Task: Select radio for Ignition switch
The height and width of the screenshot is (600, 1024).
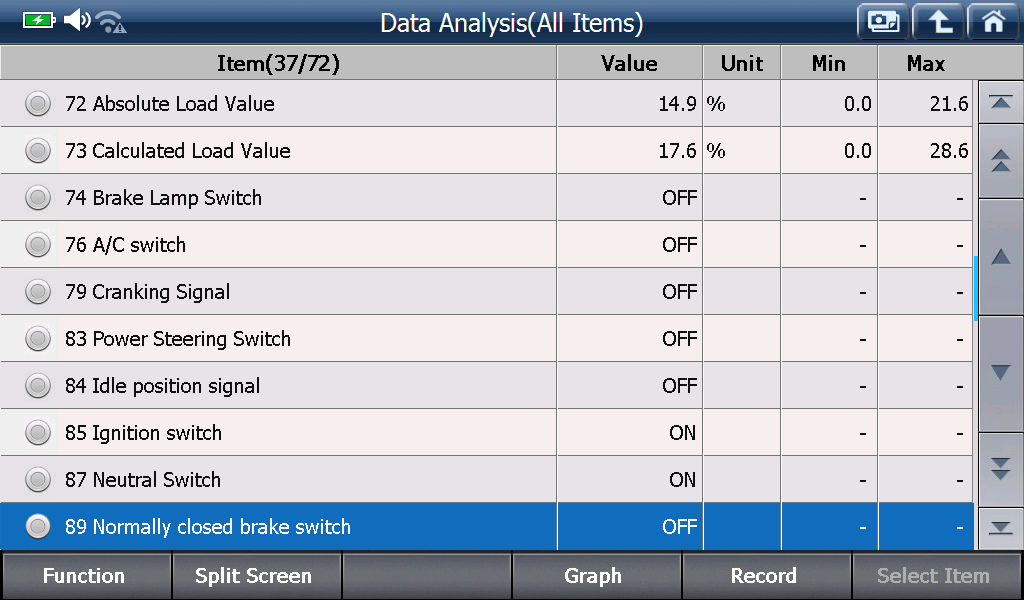Action: (38, 433)
